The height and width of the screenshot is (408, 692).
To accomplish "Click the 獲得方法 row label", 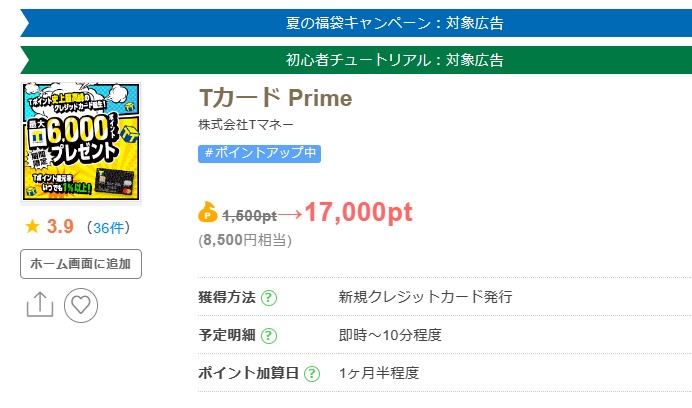I will pyautogui.click(x=227, y=297).
